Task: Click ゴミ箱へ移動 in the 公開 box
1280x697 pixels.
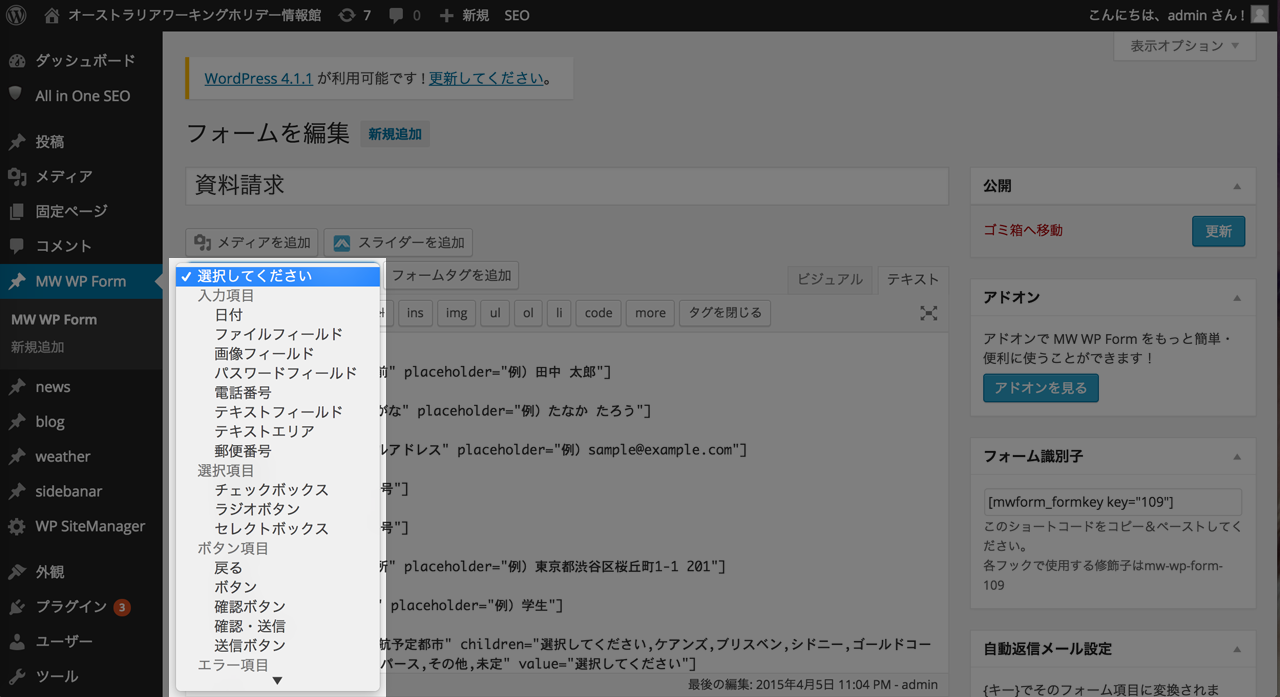Action: [1023, 230]
